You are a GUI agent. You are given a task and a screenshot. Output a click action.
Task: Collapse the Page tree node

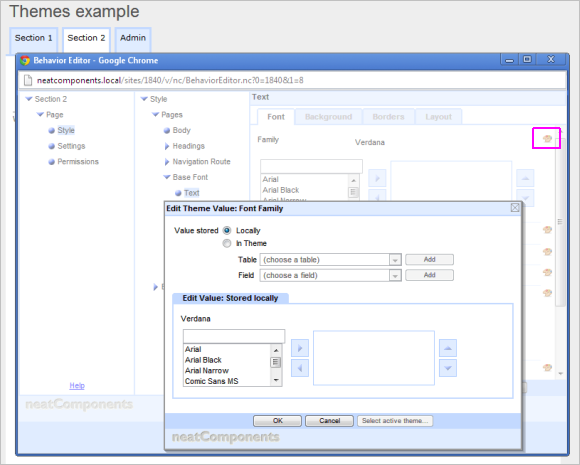coord(40,114)
